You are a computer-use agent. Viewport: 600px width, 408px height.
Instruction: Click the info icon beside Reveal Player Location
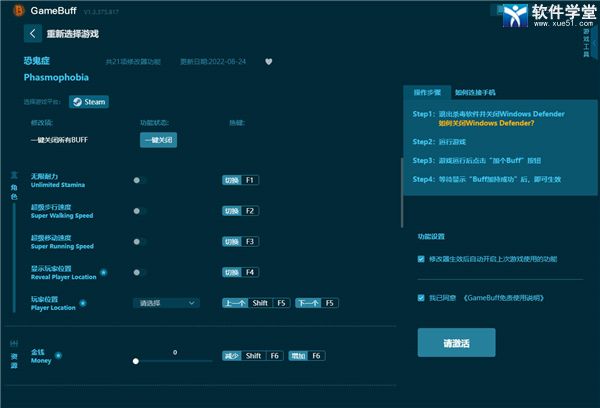click(103, 271)
